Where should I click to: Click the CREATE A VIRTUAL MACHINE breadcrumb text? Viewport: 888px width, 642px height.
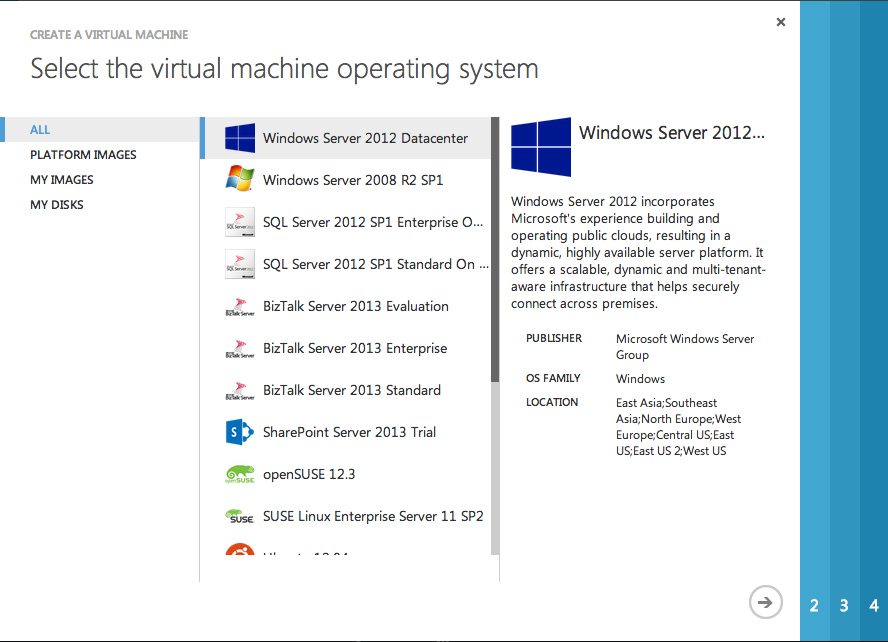109,35
